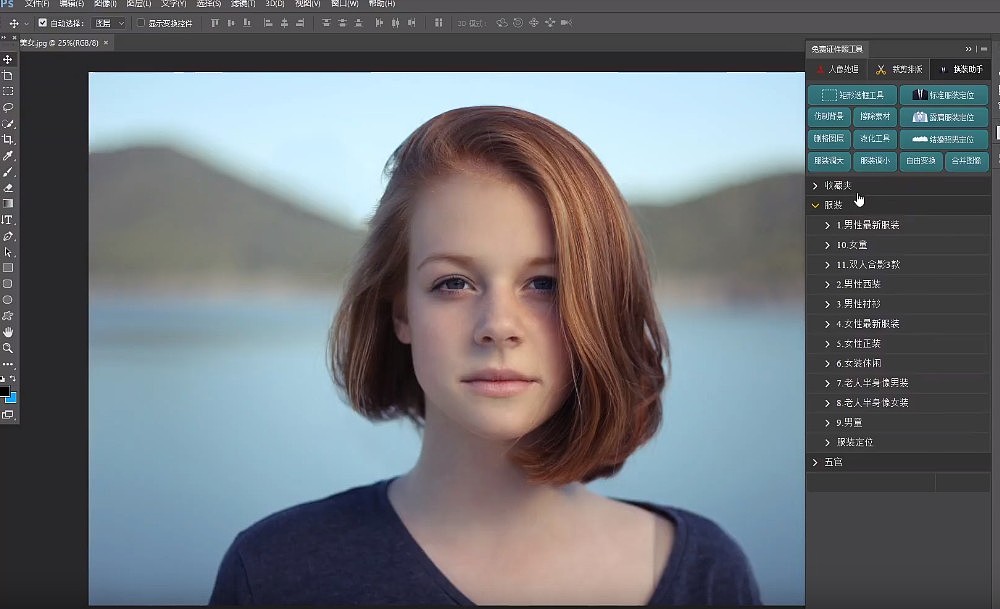Select the 6.女装休闲 row
The width and height of the screenshot is (1000, 609).
click(x=899, y=363)
